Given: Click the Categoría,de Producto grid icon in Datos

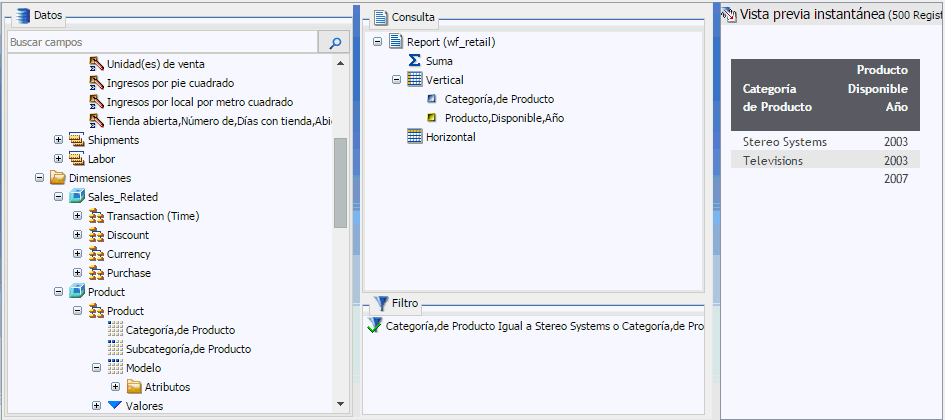Looking at the screenshot, I should click(115, 330).
